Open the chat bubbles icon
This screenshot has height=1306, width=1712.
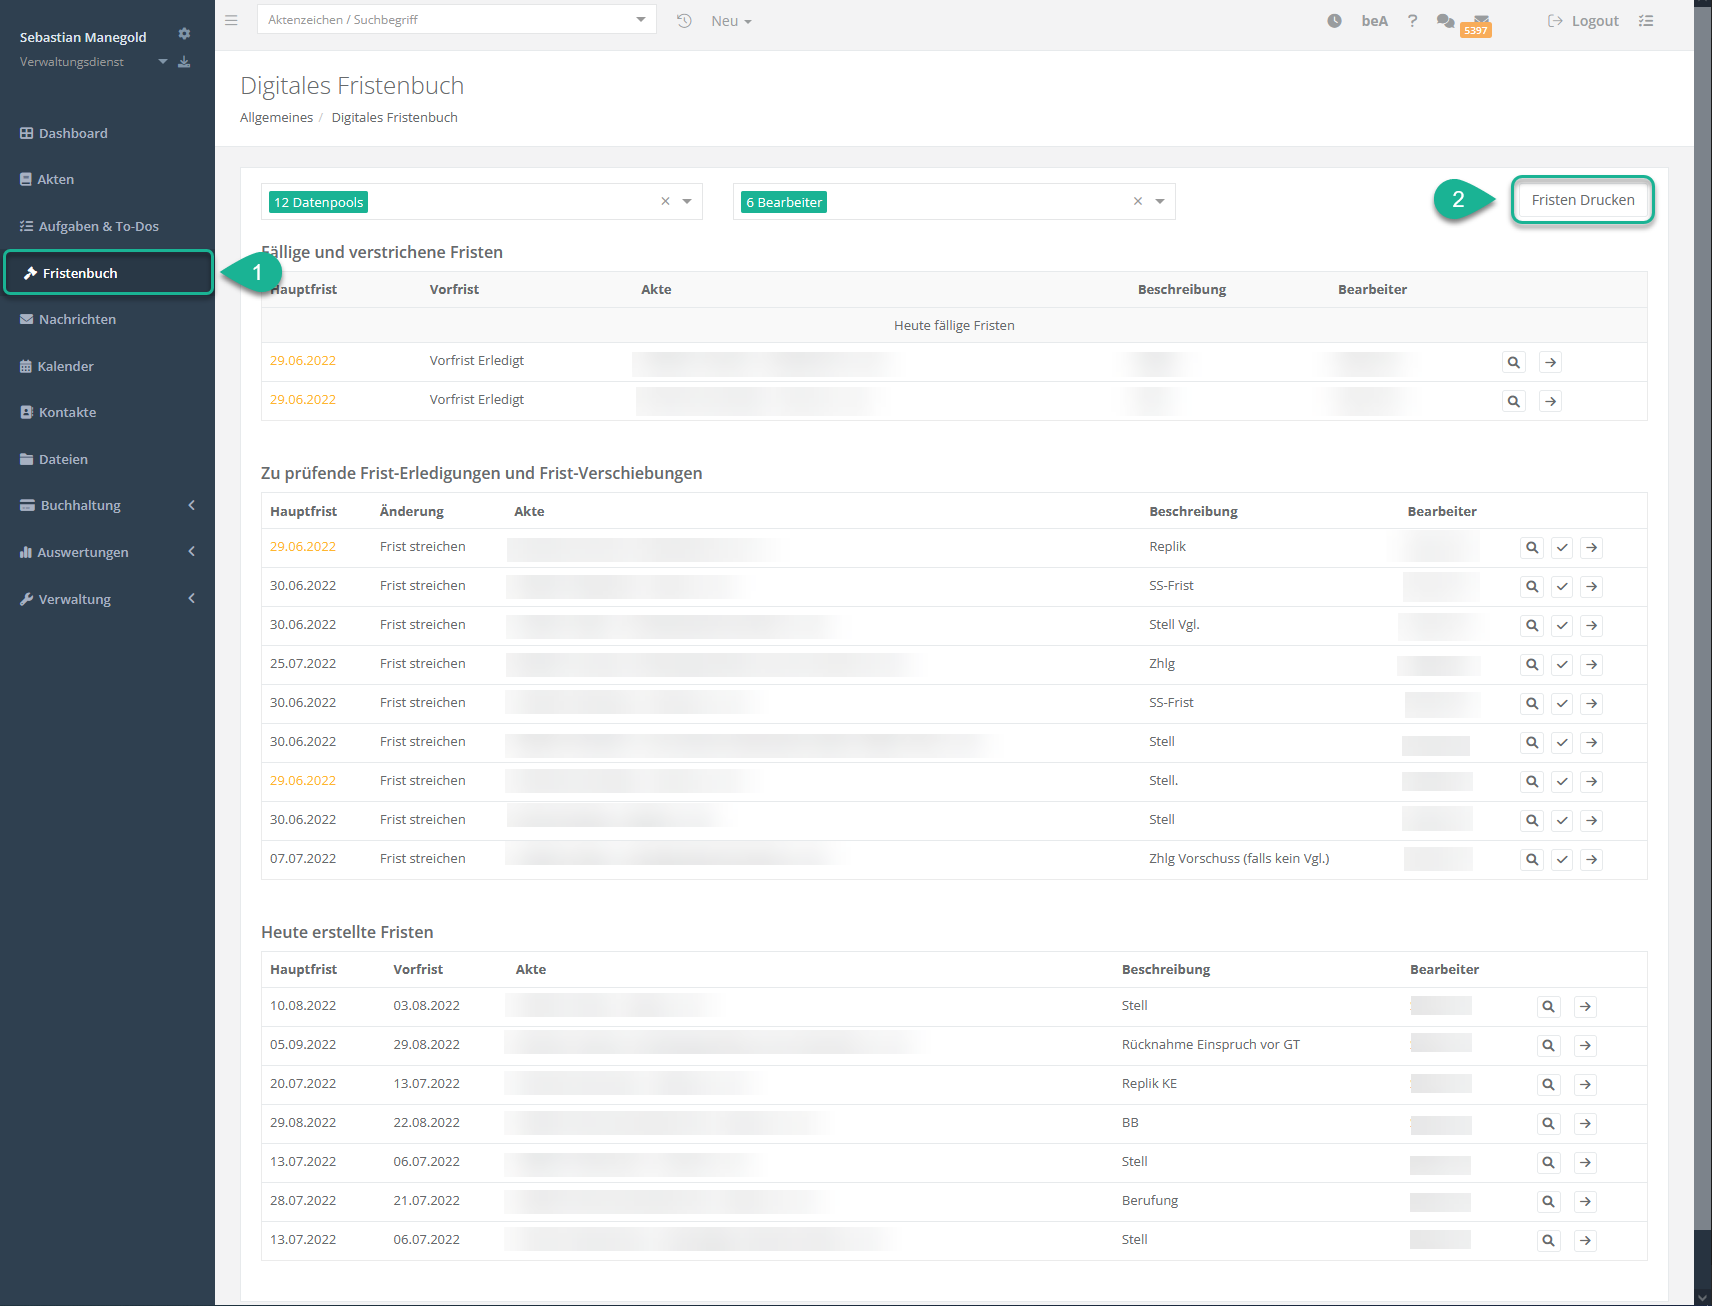[x=1445, y=21]
